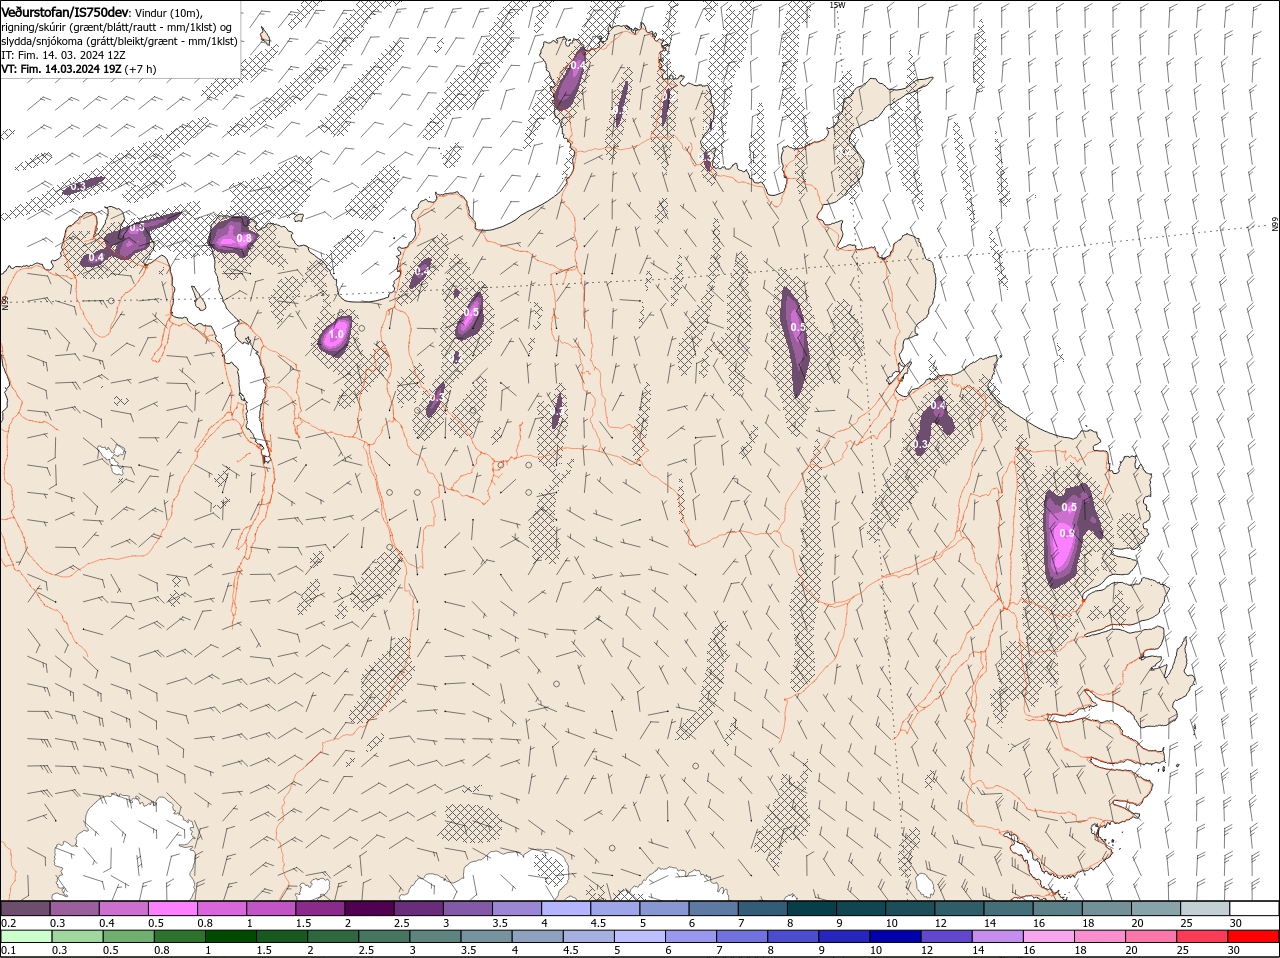This screenshot has width=1280, height=958.
Task: Select the snow legend swatch between 3 and 3.5
Action: click(466, 908)
